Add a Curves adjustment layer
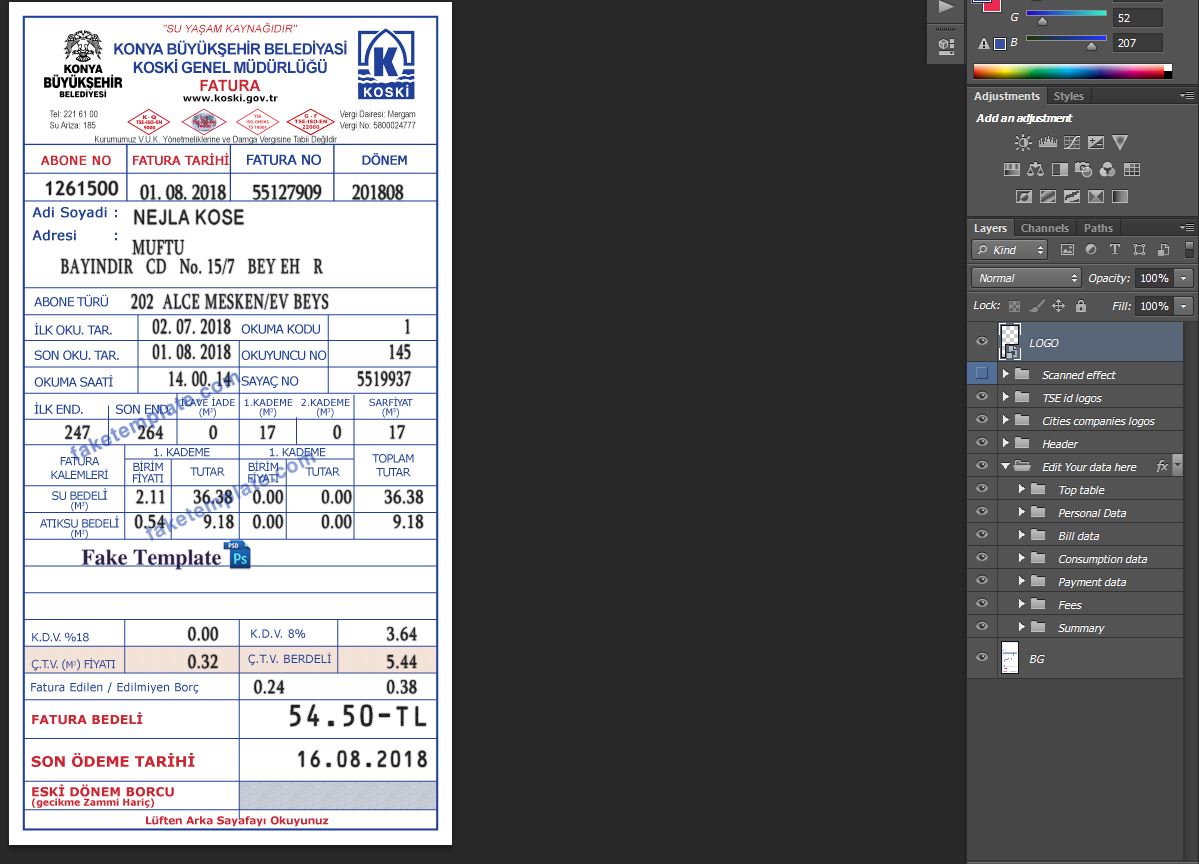1199x864 pixels. [x=1071, y=143]
